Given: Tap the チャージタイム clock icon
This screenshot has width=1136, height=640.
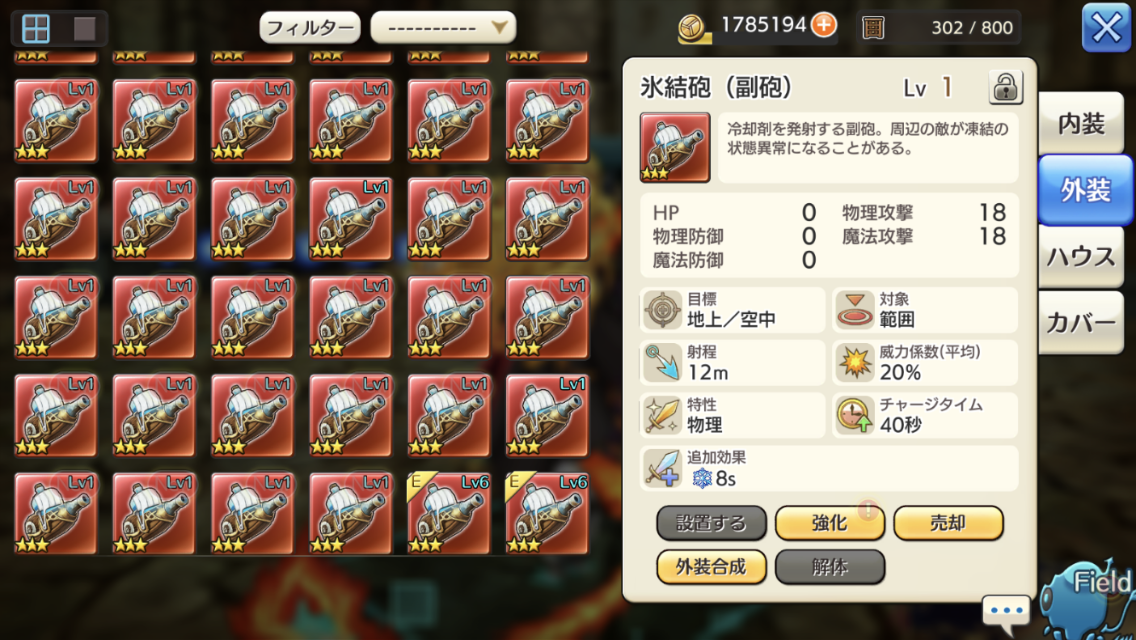Looking at the screenshot, I should pos(854,415).
